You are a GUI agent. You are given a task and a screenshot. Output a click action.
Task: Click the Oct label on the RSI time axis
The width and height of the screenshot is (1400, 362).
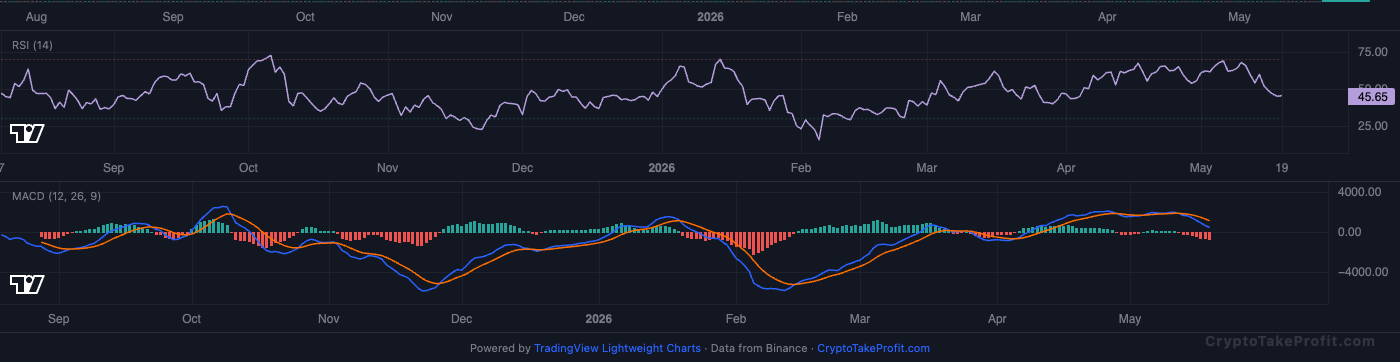(248, 168)
